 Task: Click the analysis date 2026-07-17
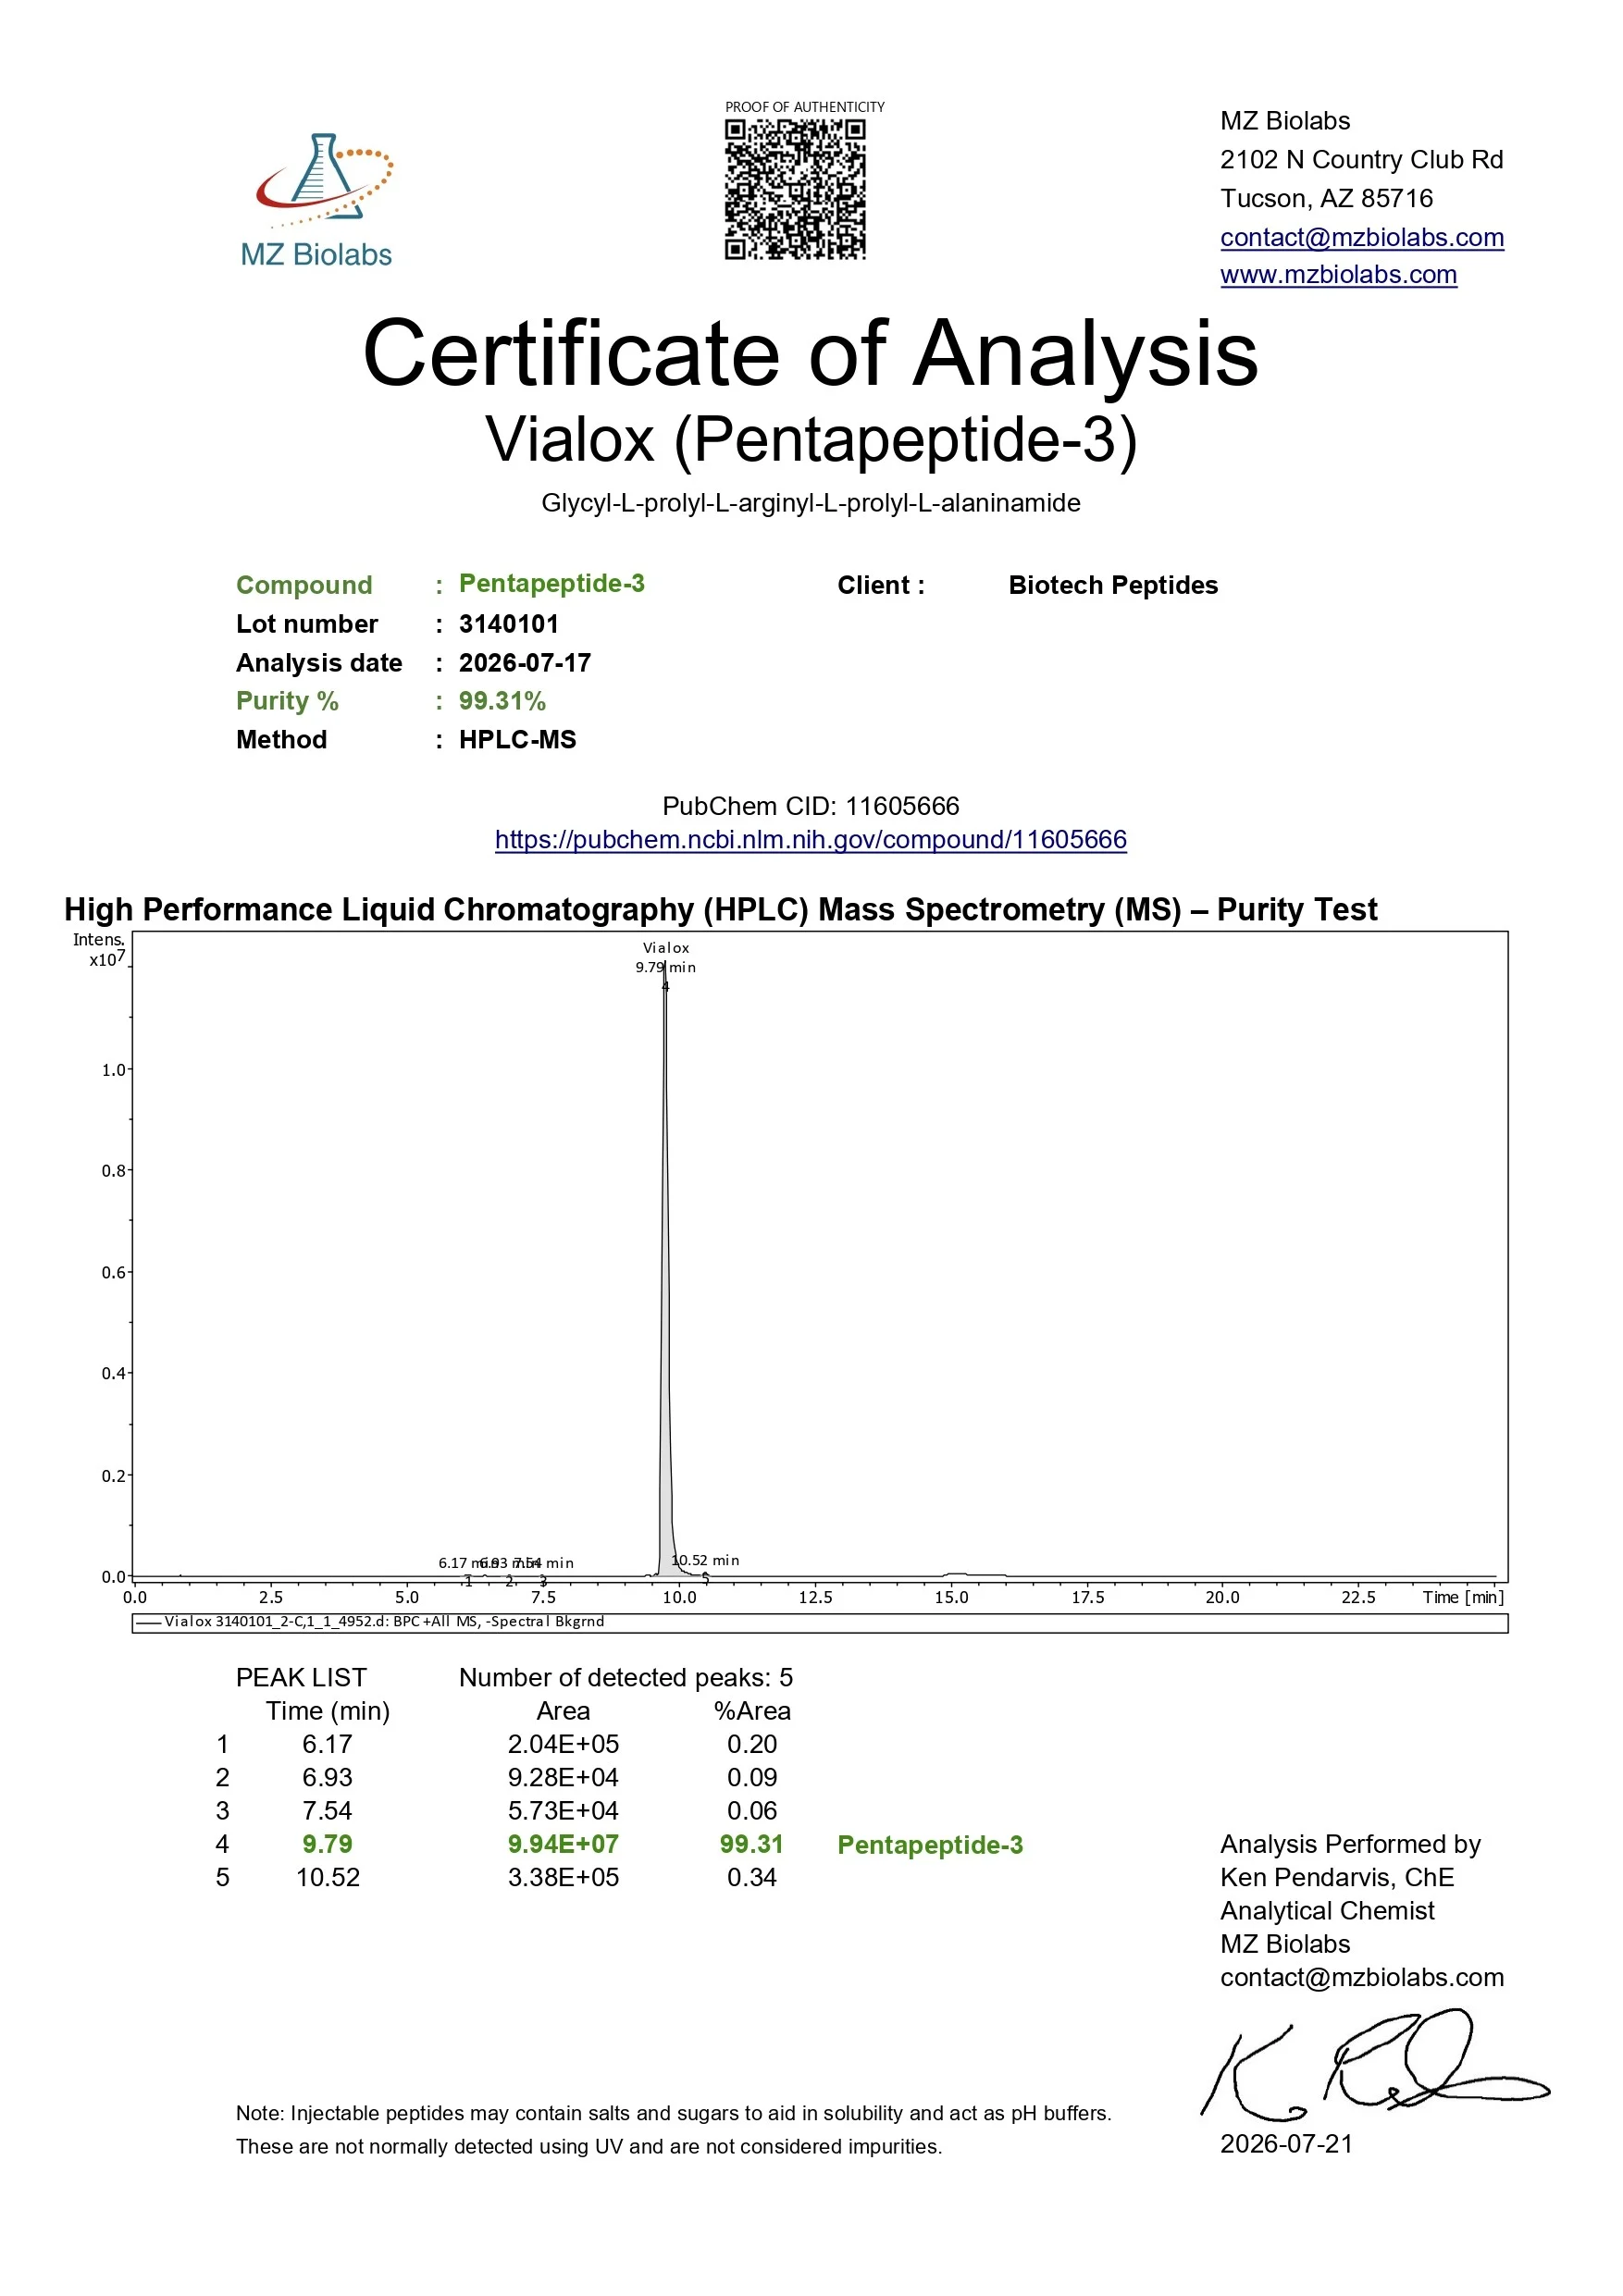pos(525,663)
